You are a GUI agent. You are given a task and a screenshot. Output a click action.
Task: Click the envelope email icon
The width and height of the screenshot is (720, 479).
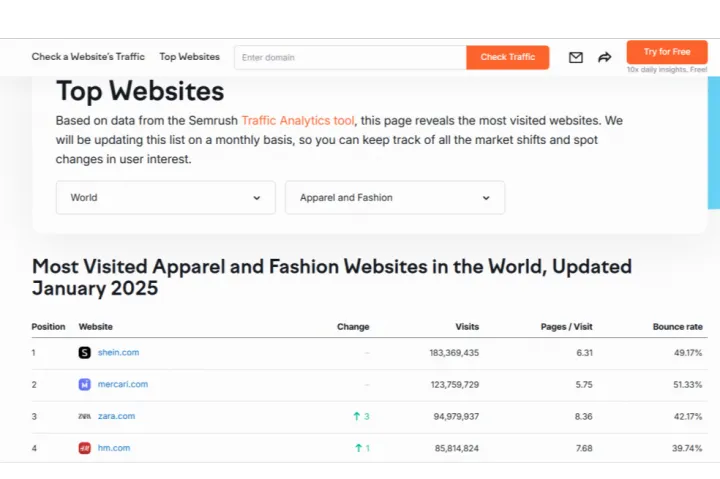coord(576,57)
